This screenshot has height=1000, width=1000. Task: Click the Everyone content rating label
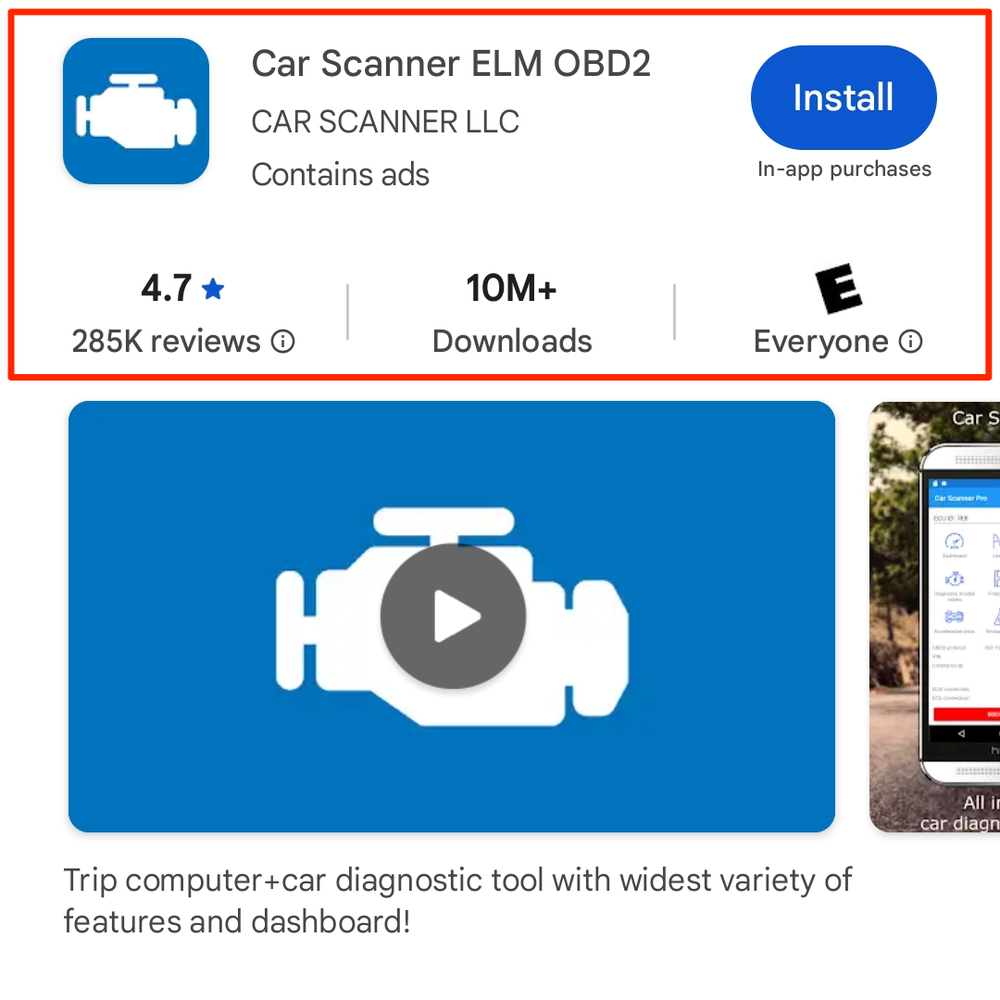point(821,342)
